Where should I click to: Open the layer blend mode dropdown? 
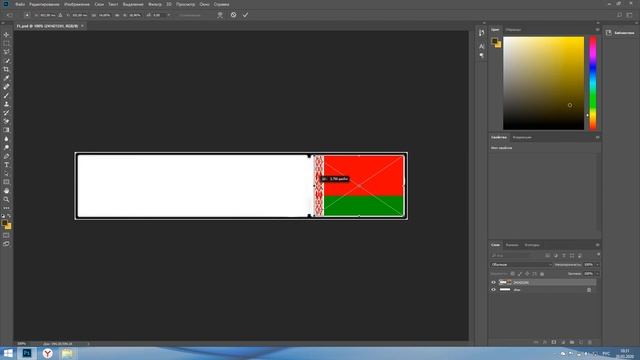[521, 265]
